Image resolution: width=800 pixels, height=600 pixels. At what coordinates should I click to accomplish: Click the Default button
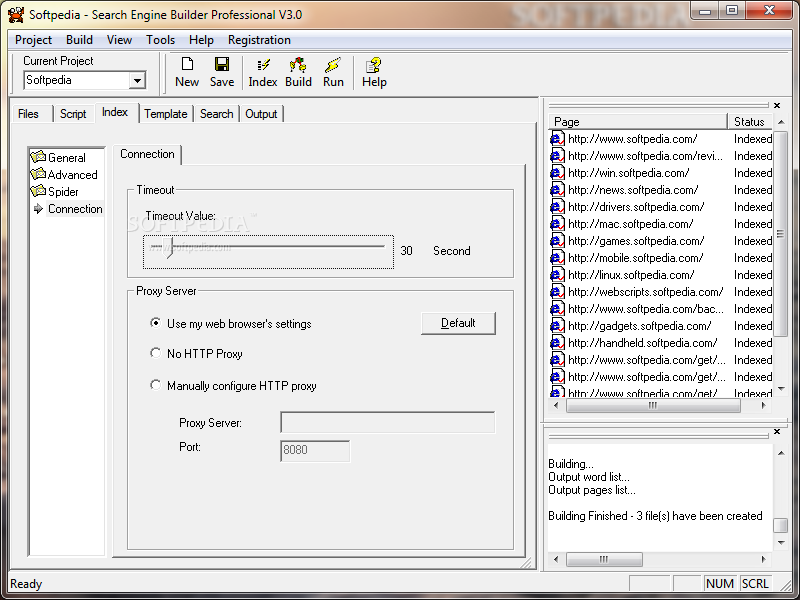(458, 323)
